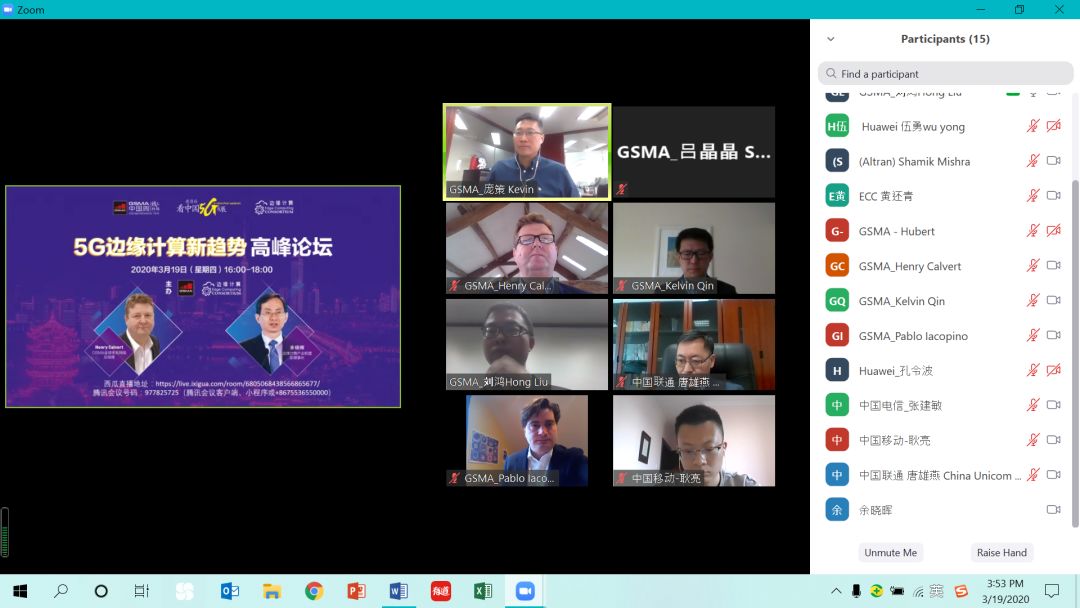
Task: Click the muted mic icon for China Unicom participant
Action: (x=1032, y=474)
